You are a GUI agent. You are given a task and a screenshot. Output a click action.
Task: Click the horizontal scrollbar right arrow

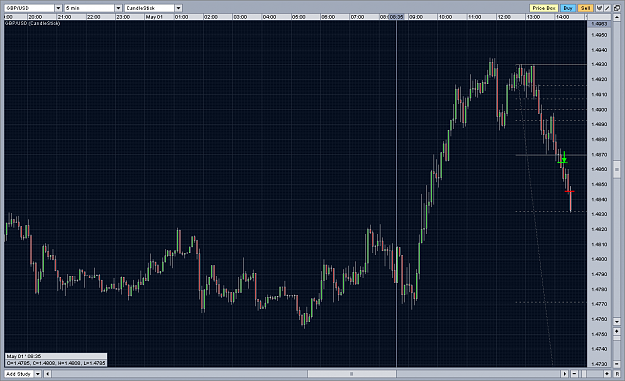(564, 373)
